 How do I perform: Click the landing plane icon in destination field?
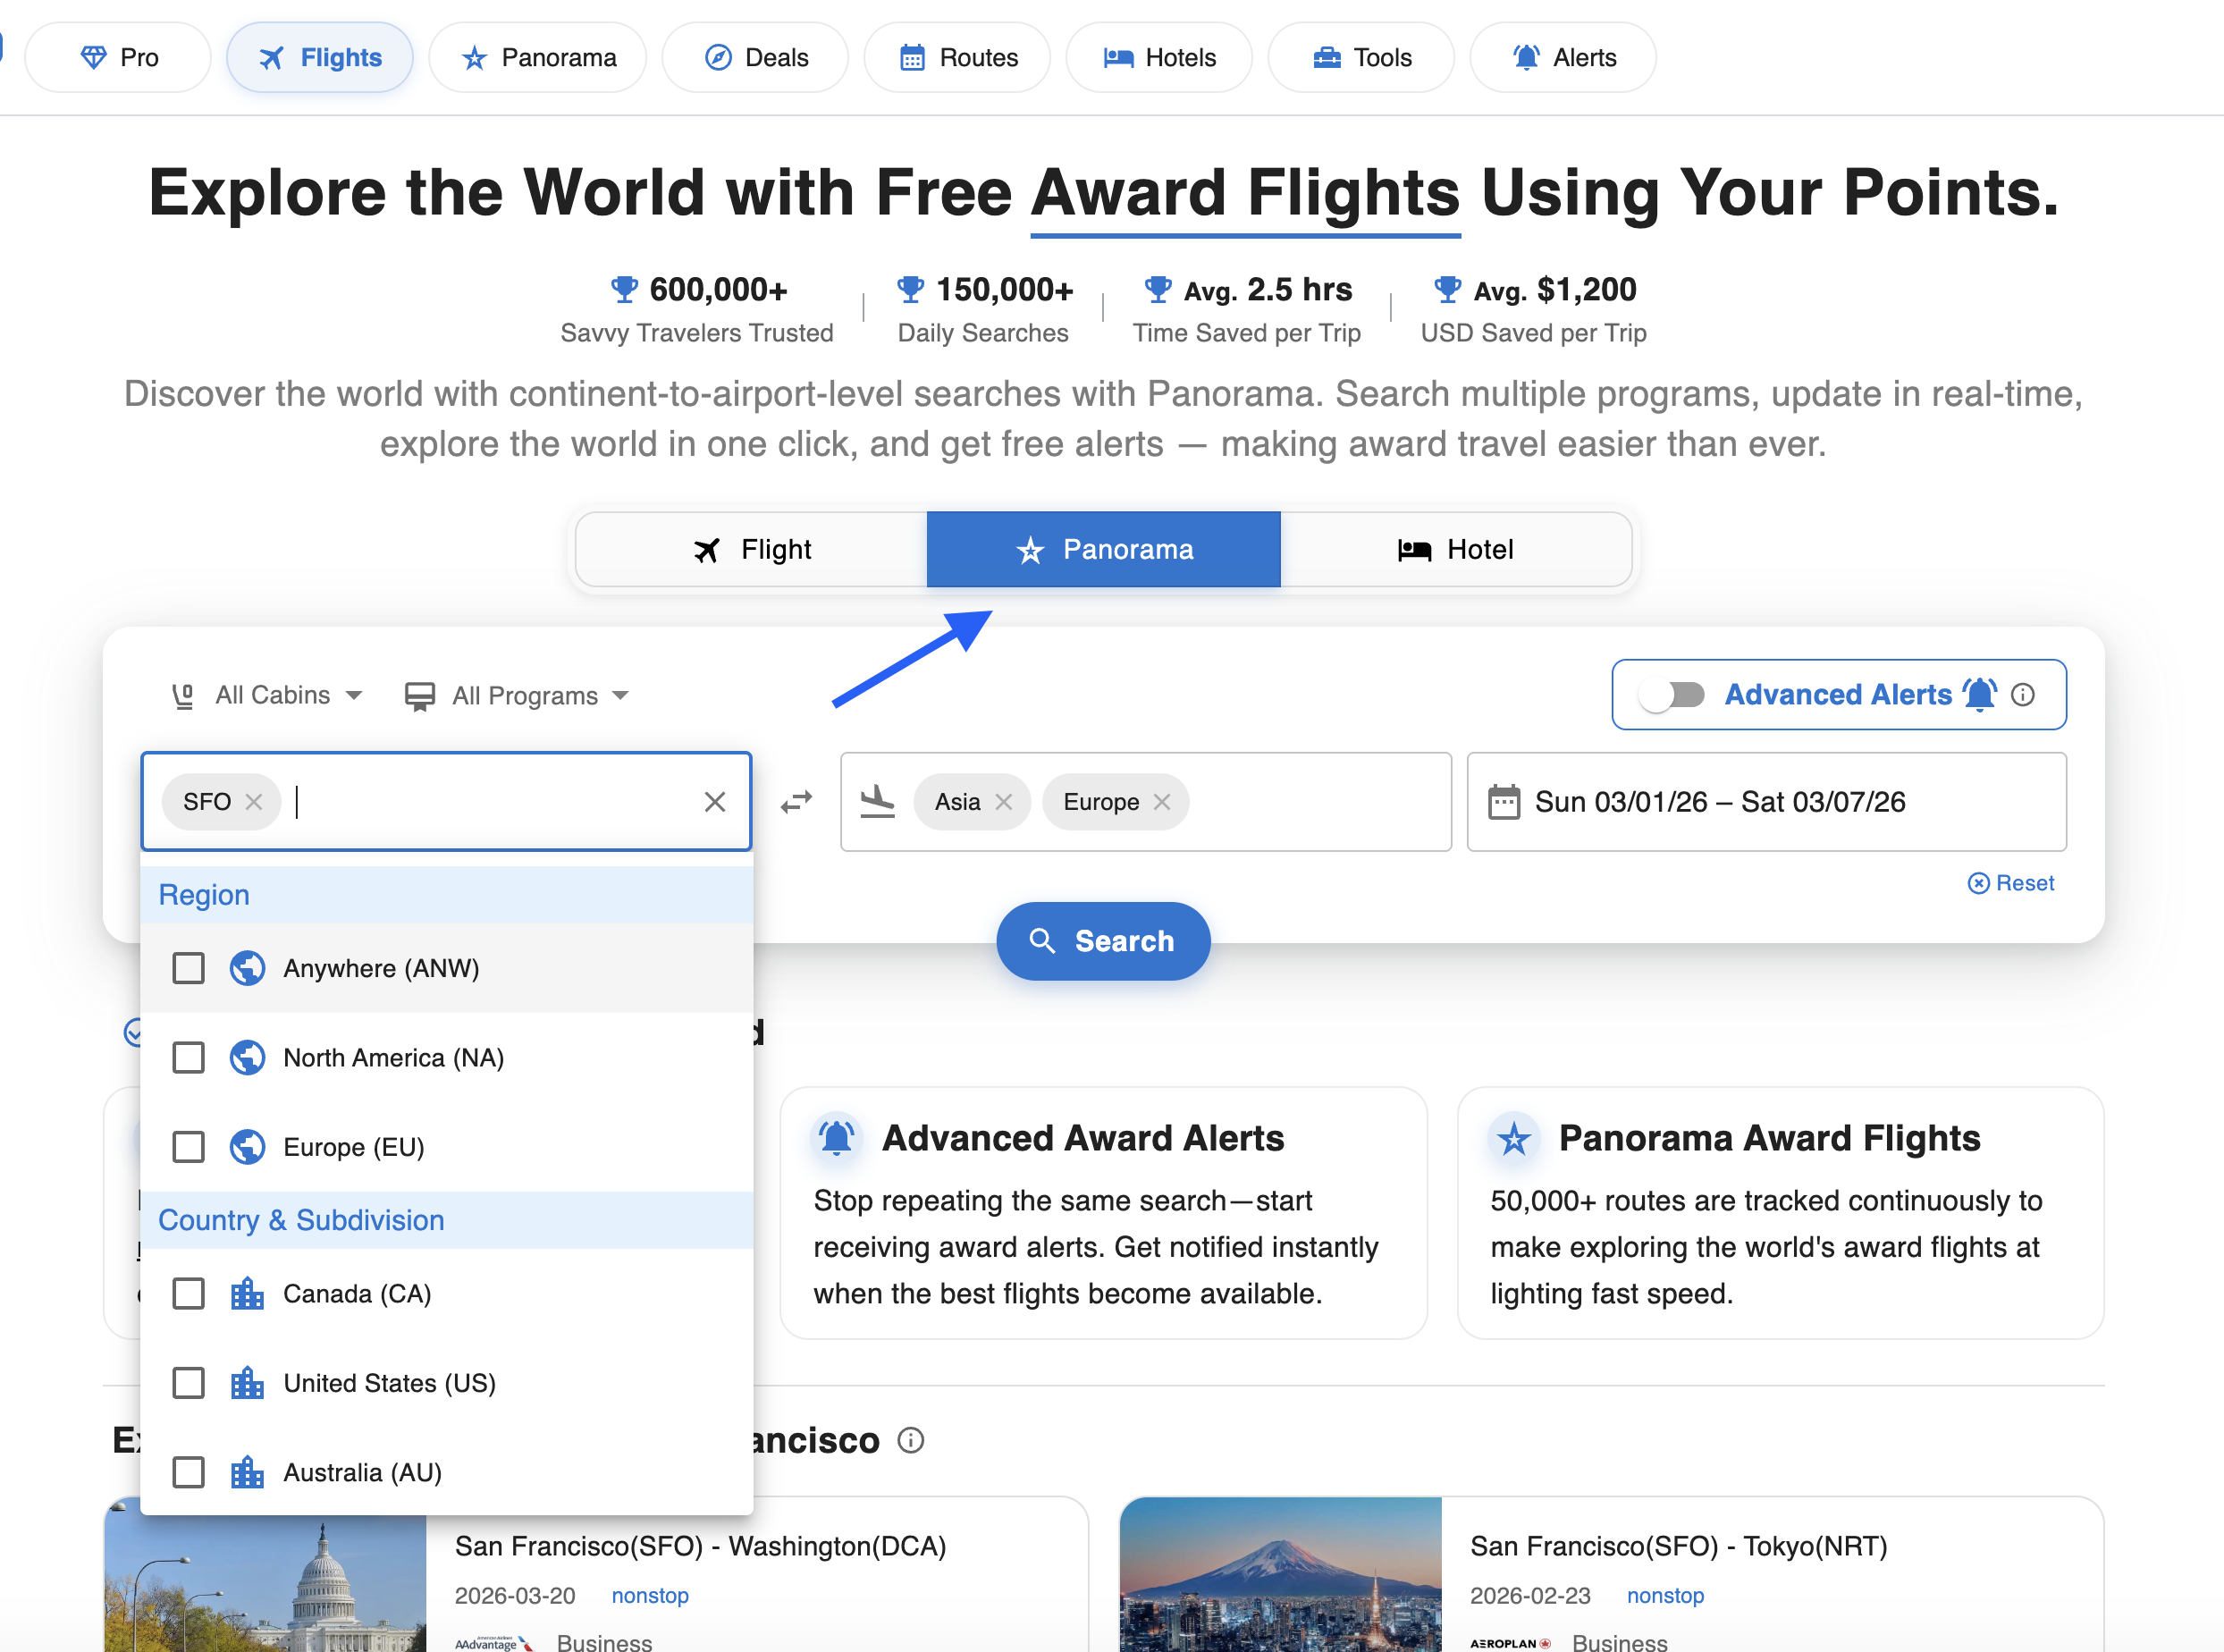click(x=877, y=802)
